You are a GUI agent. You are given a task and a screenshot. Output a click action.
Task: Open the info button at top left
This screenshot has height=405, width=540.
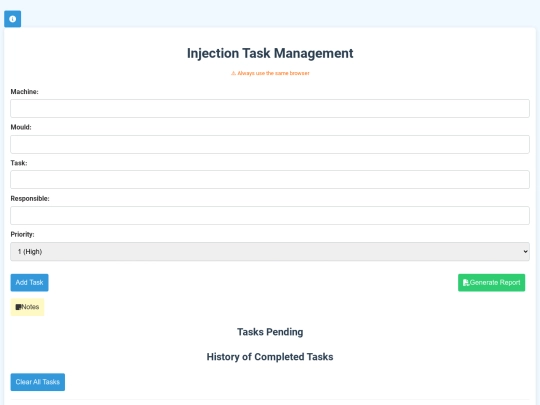click(12, 19)
